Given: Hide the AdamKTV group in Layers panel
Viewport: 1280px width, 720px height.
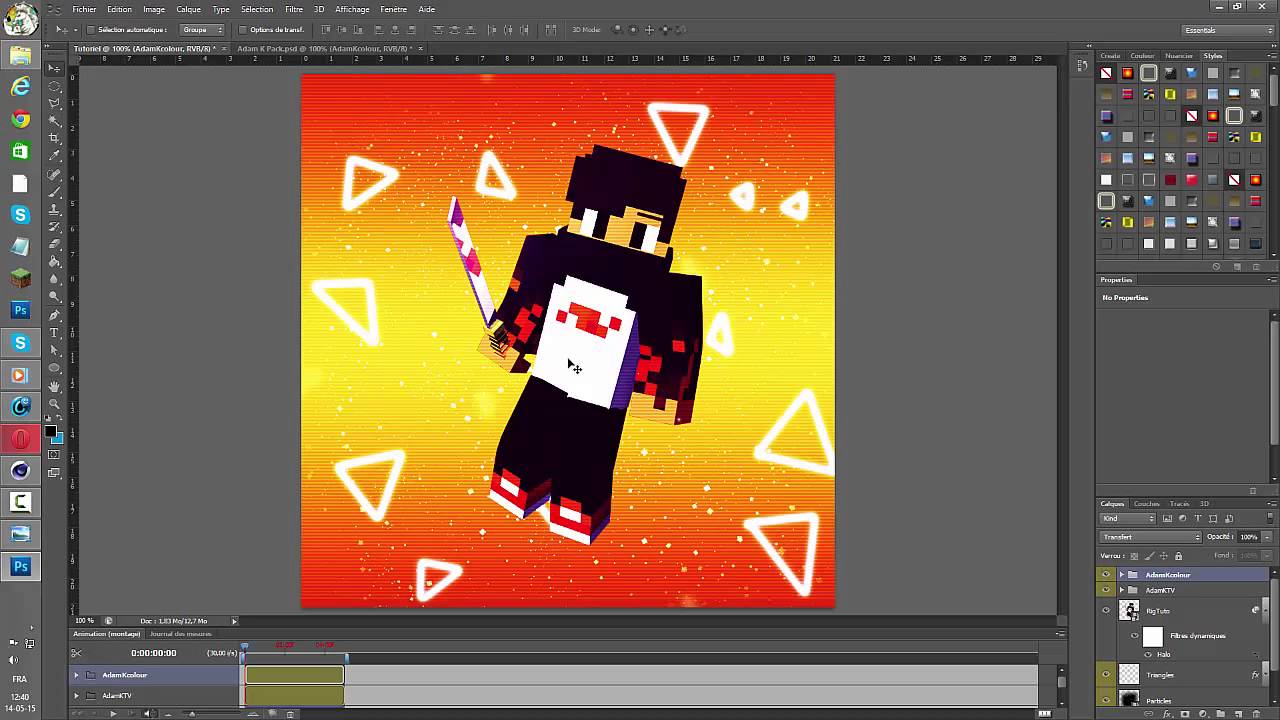Looking at the screenshot, I should 1106,590.
